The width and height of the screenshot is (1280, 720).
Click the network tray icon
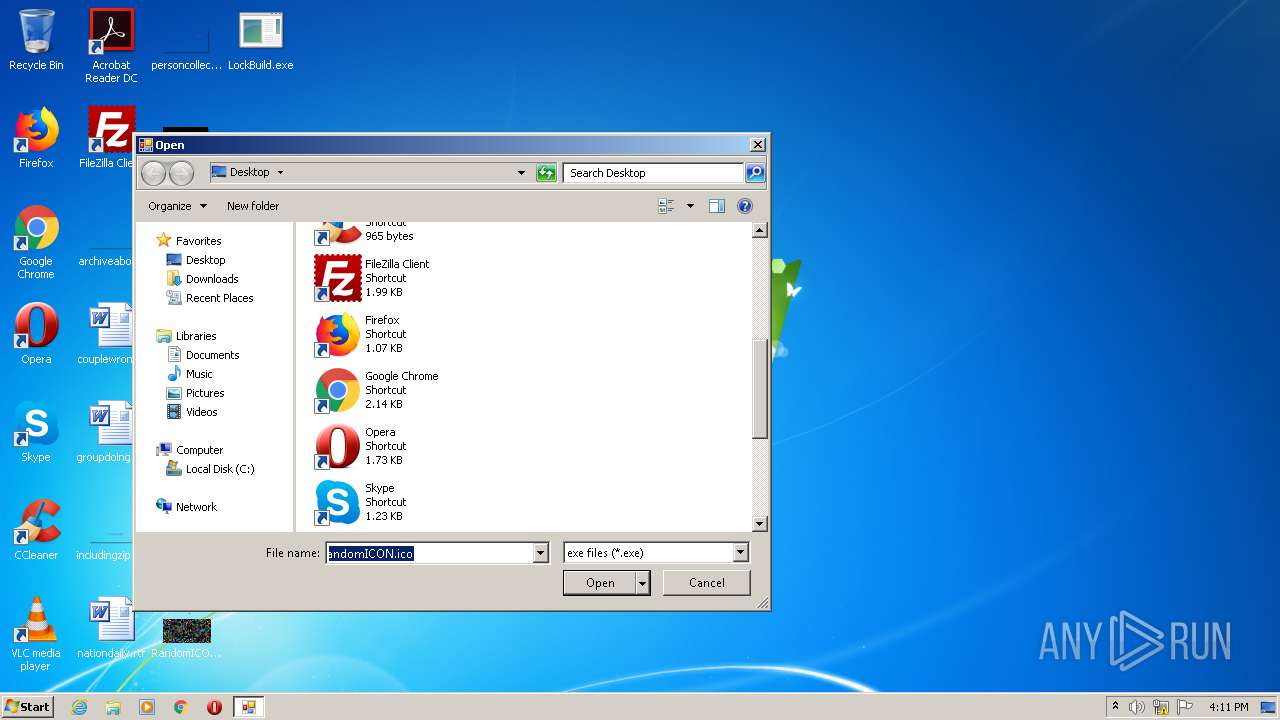pyautogui.click(x=1161, y=707)
